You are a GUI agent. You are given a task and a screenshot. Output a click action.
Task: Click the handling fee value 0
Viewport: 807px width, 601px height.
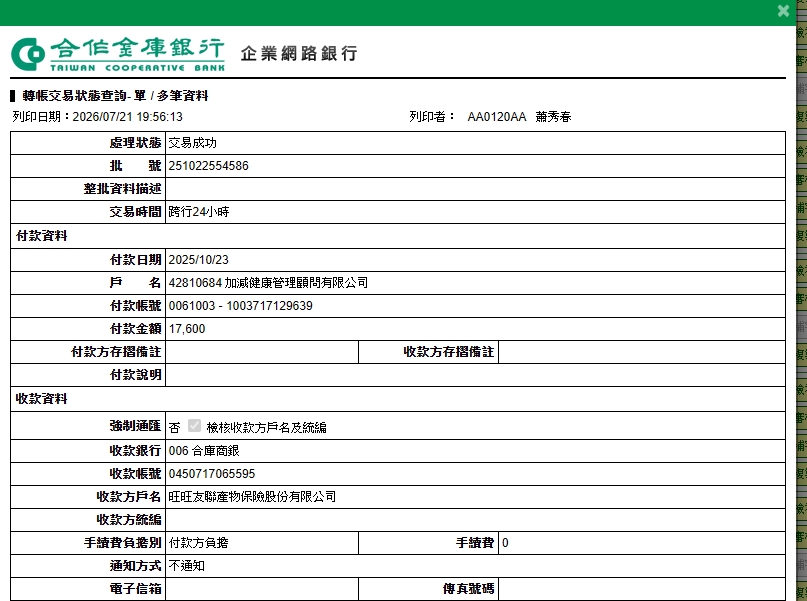coord(505,543)
